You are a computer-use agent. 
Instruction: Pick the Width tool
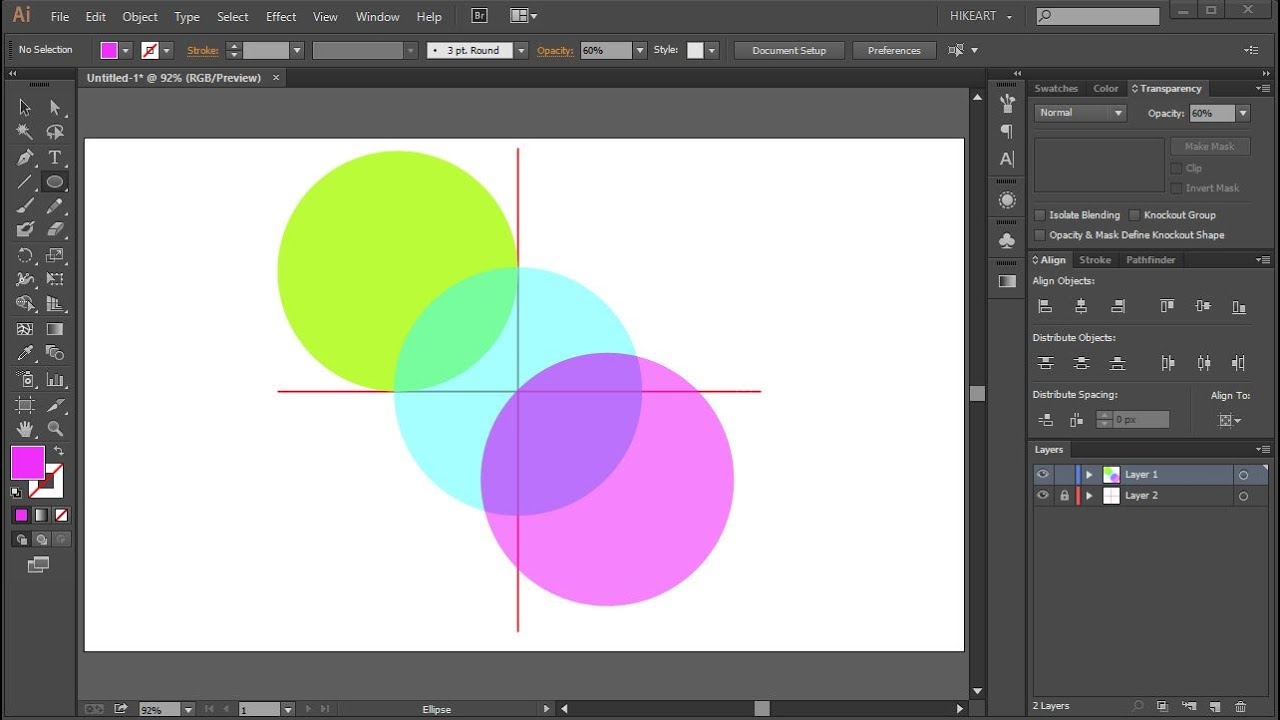pyautogui.click(x=25, y=279)
